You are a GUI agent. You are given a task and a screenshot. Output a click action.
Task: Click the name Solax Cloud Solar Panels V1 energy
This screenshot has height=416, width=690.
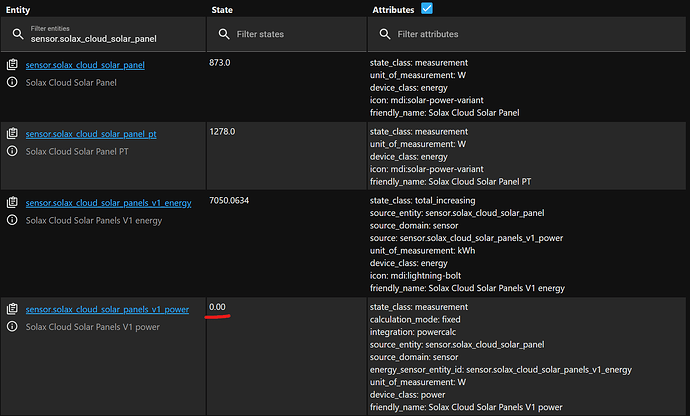tap(94, 221)
